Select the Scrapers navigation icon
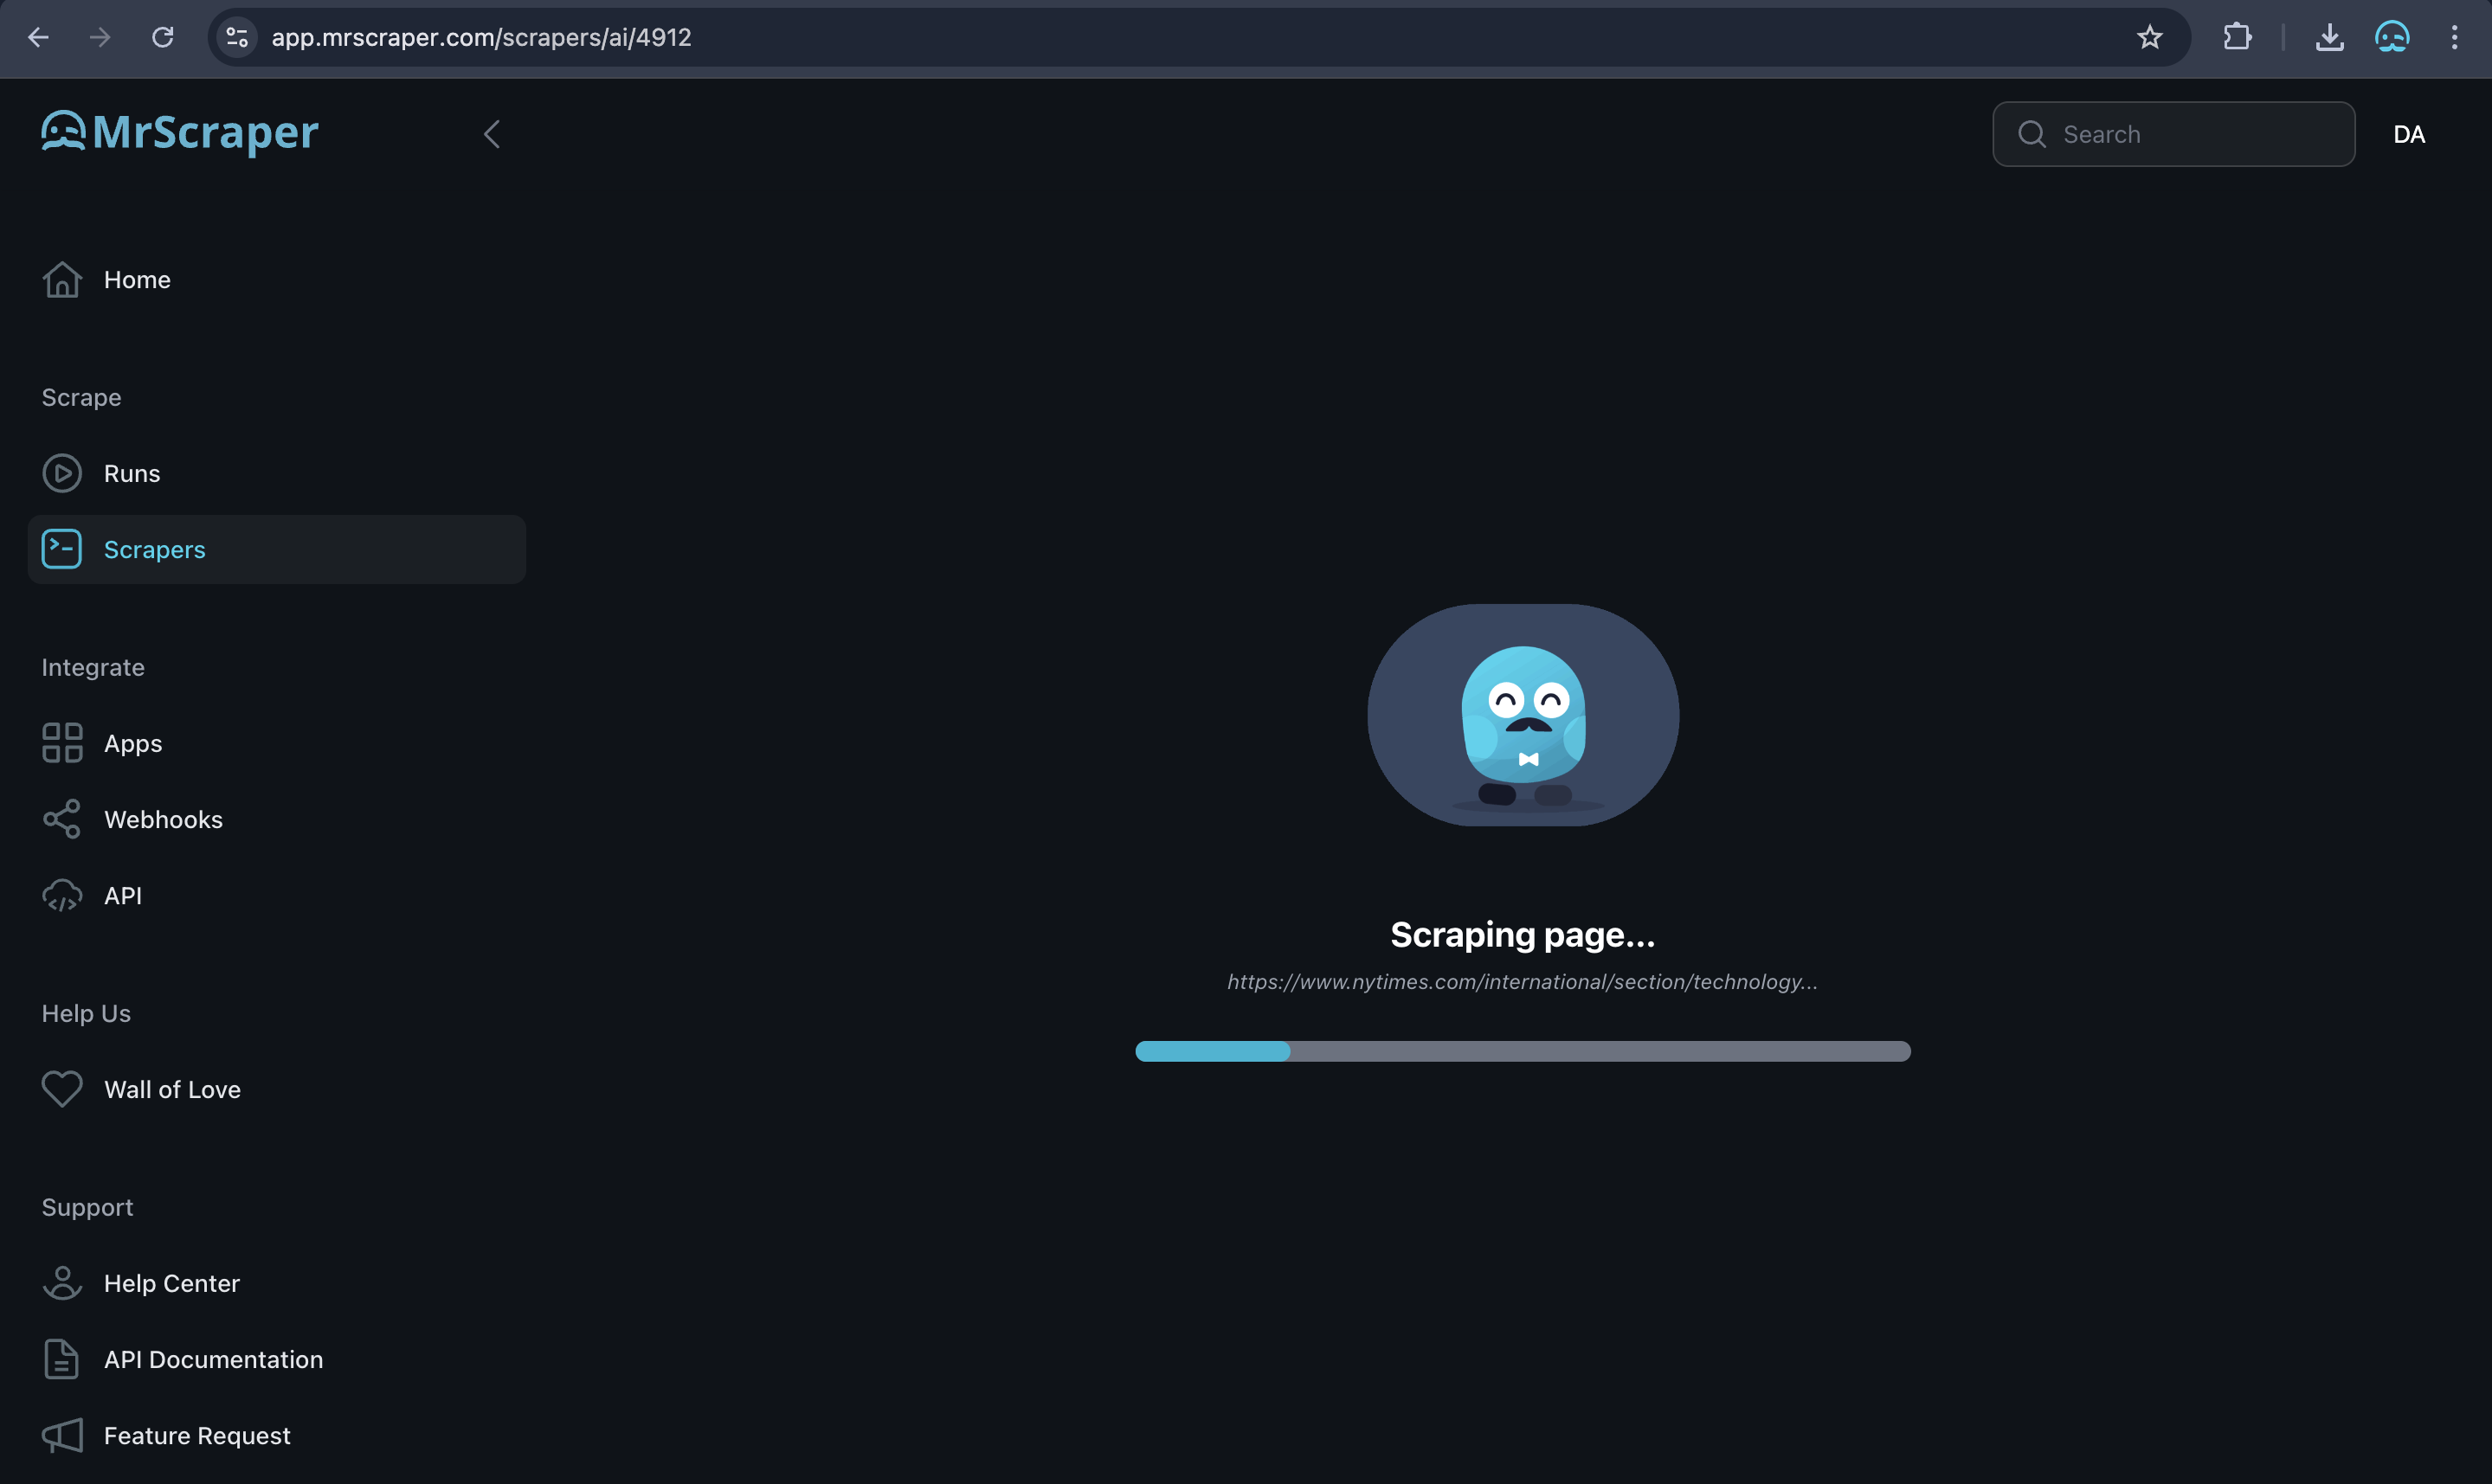The image size is (2492, 1484). (60, 548)
